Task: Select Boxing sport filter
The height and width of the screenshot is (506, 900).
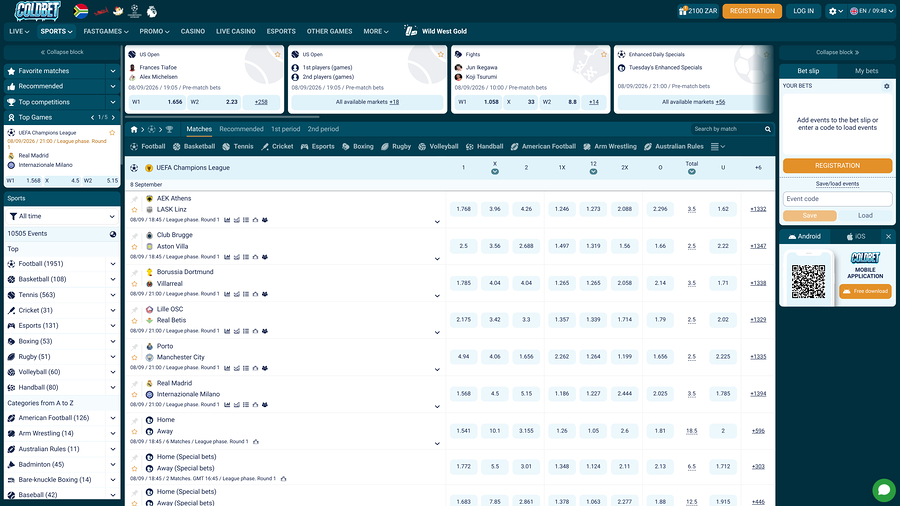Action: pos(358,147)
